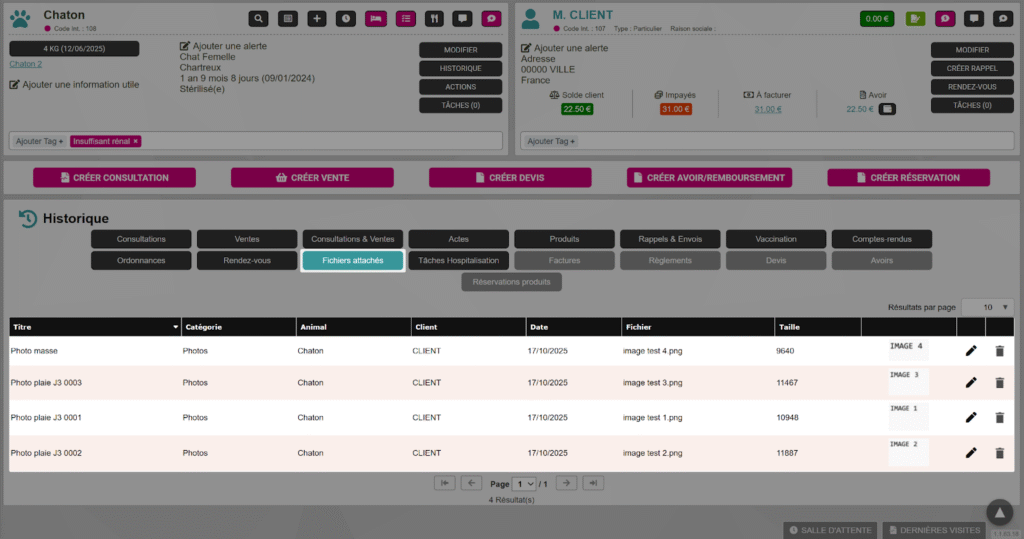Screen dimensions: 1024x539
Task: Click the magnifier search icon beside Chaton
Action: coord(259,18)
